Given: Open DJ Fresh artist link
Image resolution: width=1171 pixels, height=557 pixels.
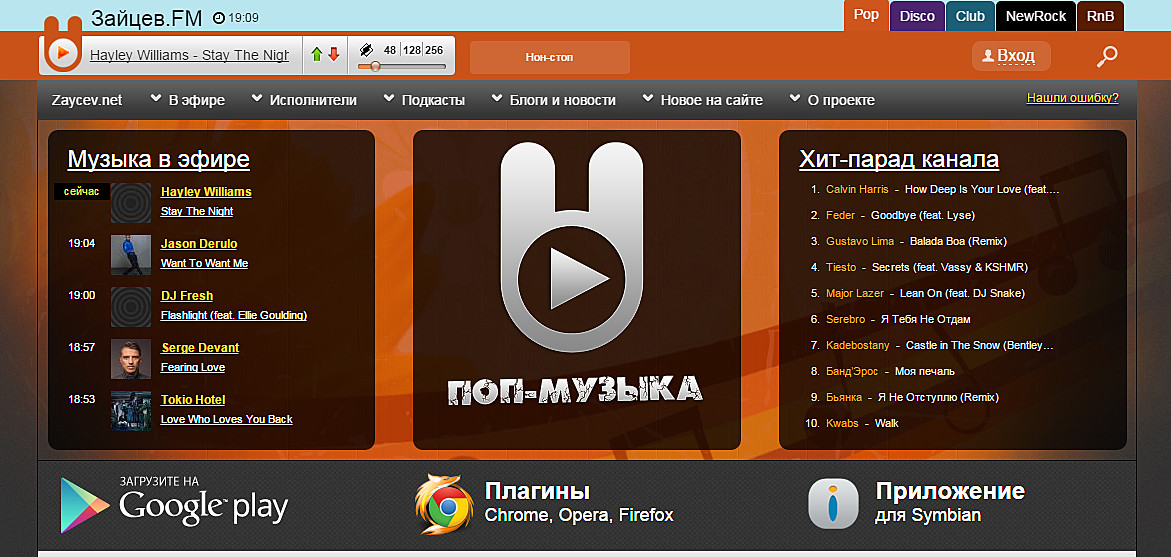Looking at the screenshot, I should pos(187,296).
